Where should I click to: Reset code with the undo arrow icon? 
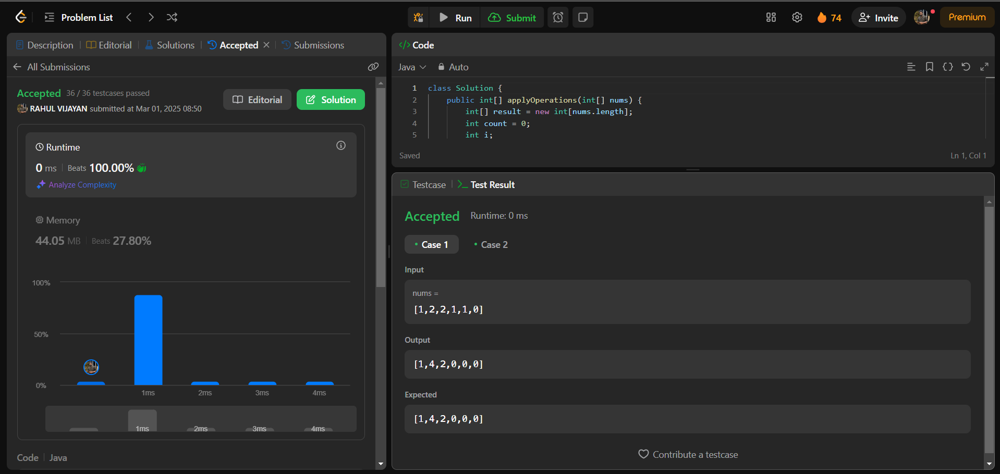[x=966, y=67]
